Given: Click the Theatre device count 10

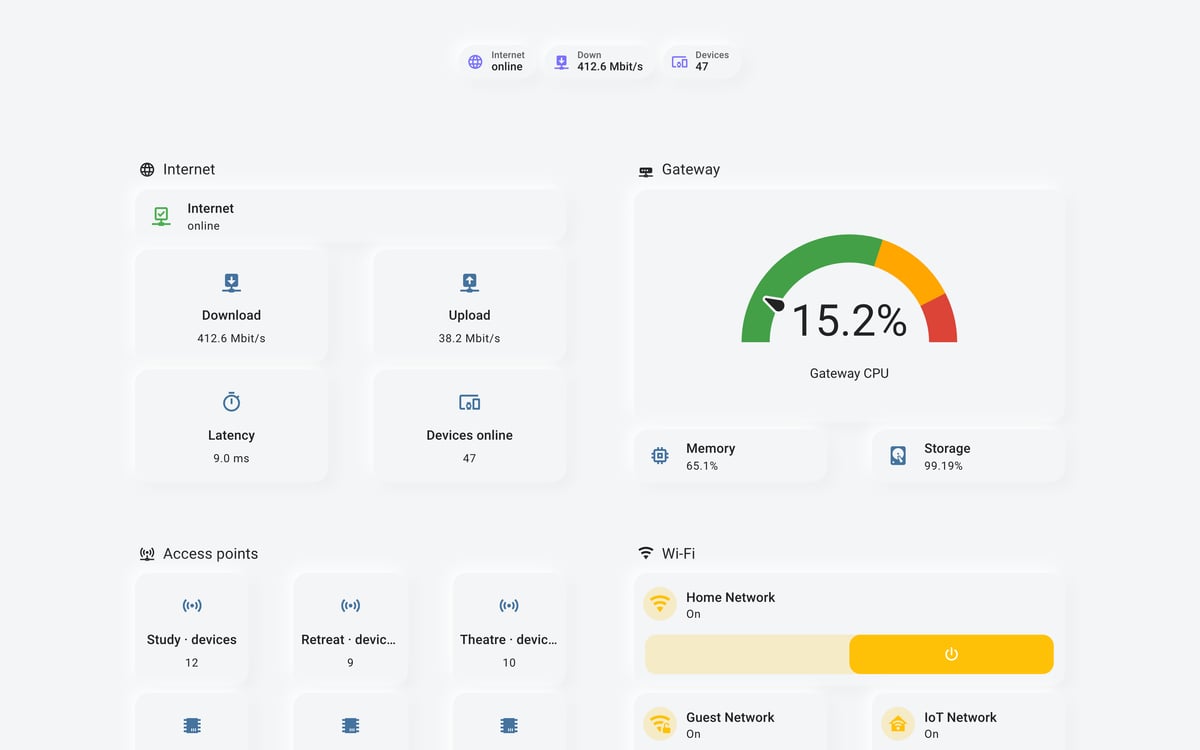Looking at the screenshot, I should pyautogui.click(x=509, y=662).
